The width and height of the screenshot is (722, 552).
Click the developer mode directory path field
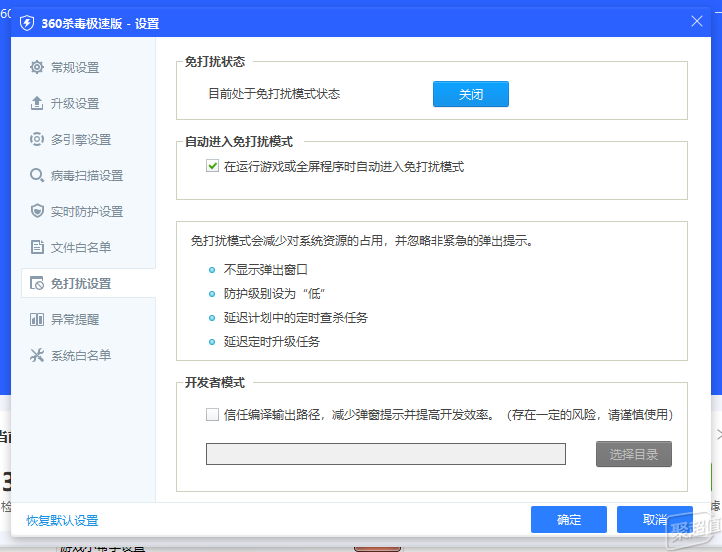(x=385, y=454)
